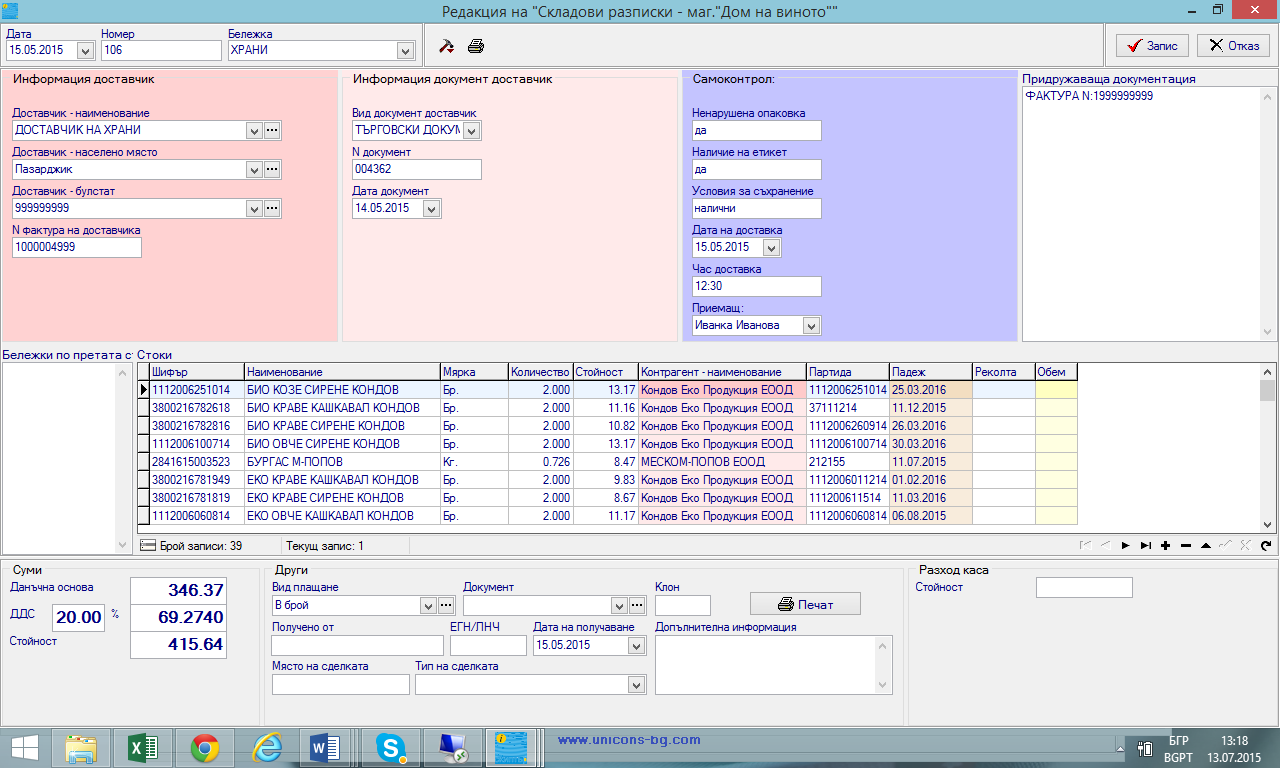Expand the Дата date picker dropdown
Screen dimensions: 1280x768
84,50
